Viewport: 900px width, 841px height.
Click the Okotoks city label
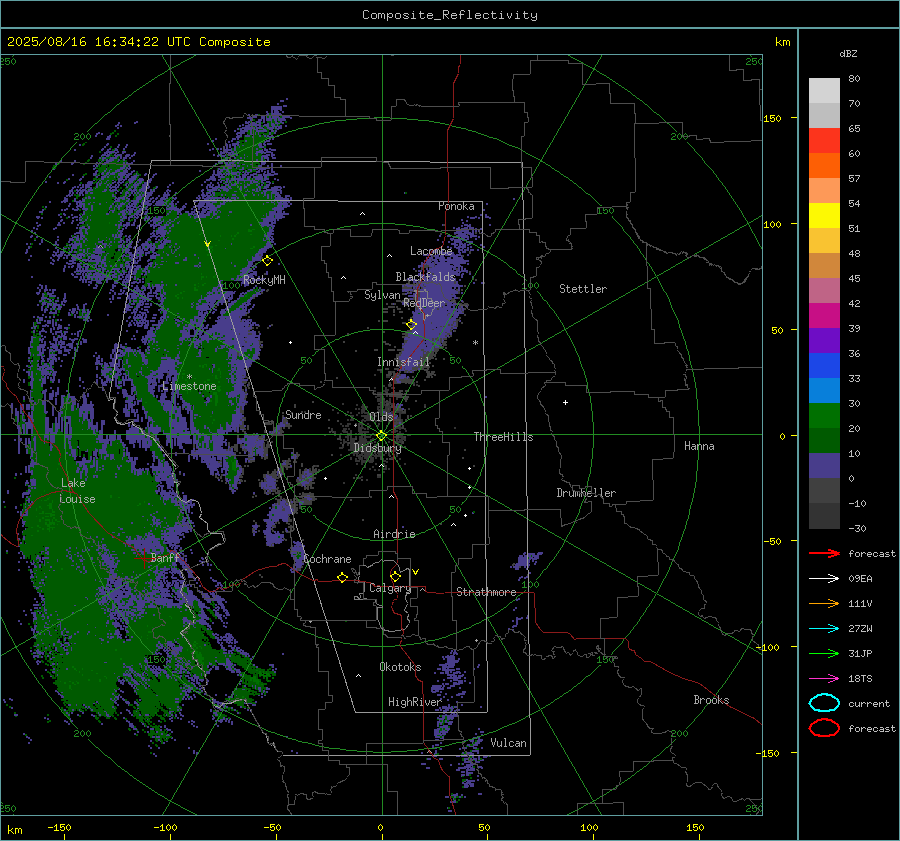coord(400,667)
